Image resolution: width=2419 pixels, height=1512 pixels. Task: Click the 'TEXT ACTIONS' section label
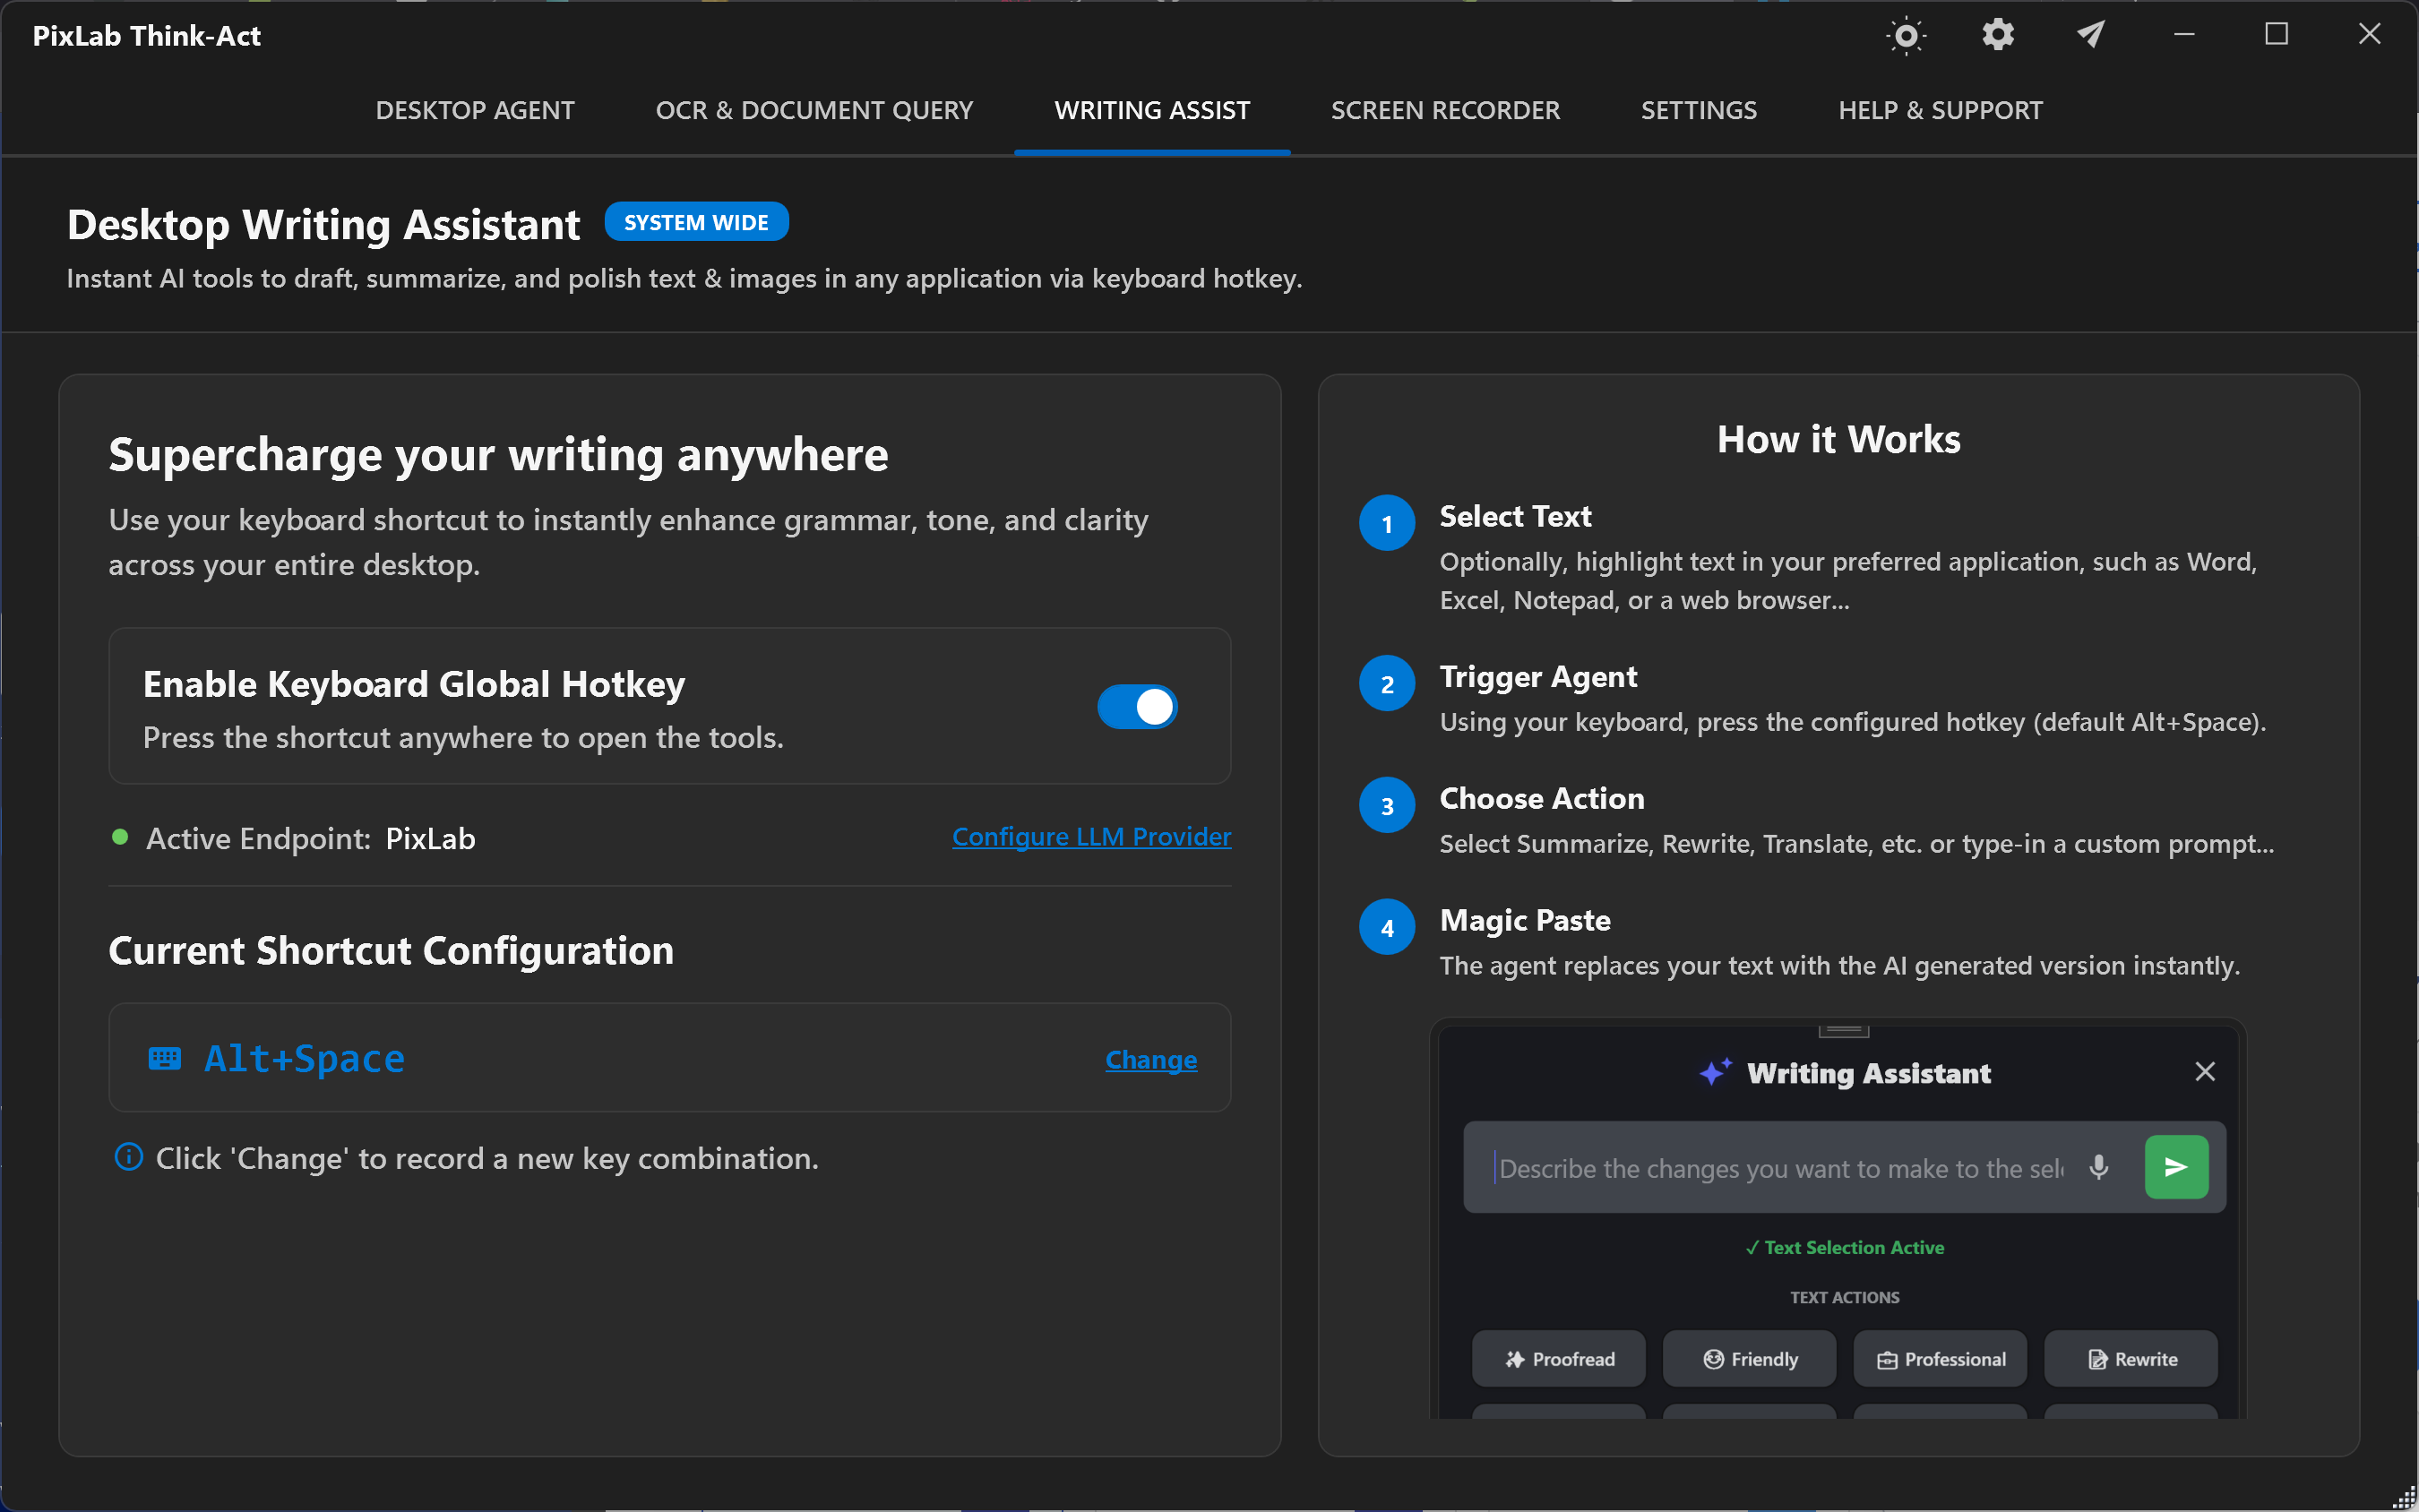(1845, 1297)
